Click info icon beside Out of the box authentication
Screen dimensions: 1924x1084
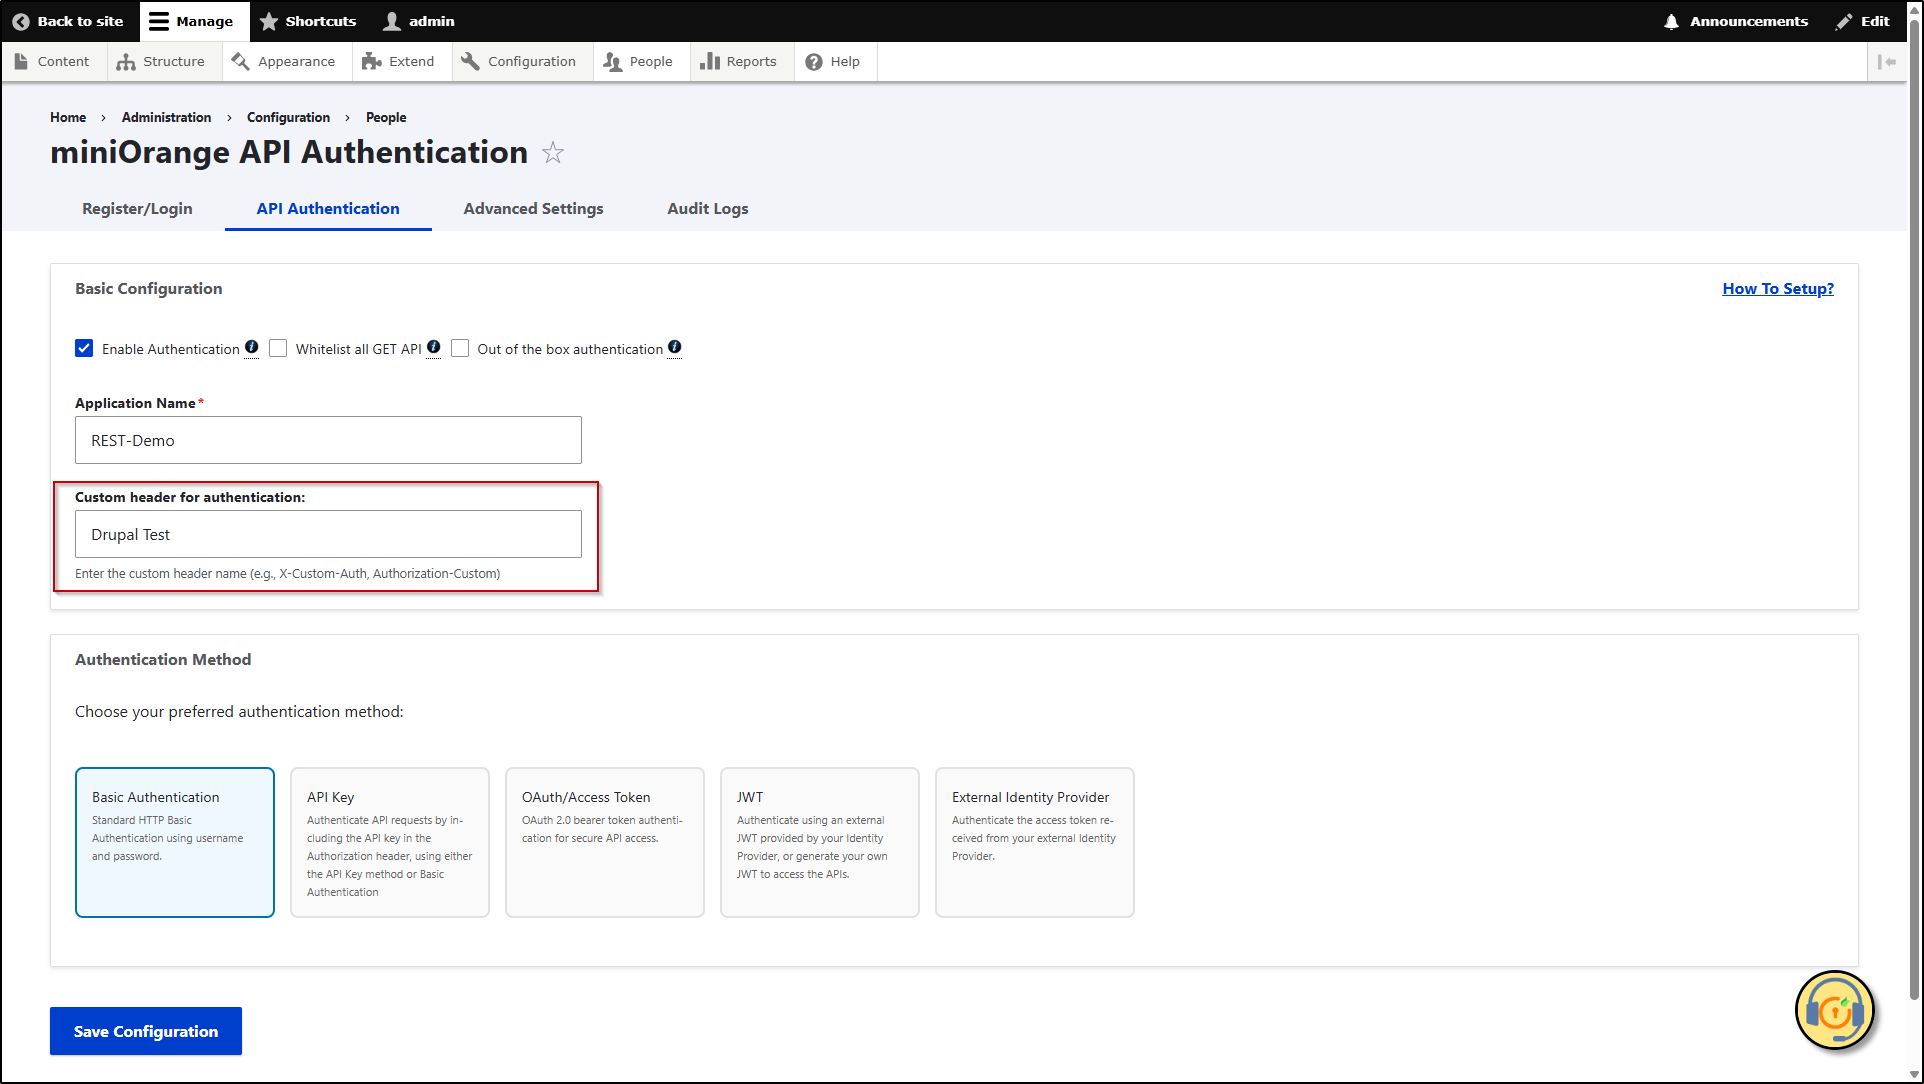pos(675,347)
